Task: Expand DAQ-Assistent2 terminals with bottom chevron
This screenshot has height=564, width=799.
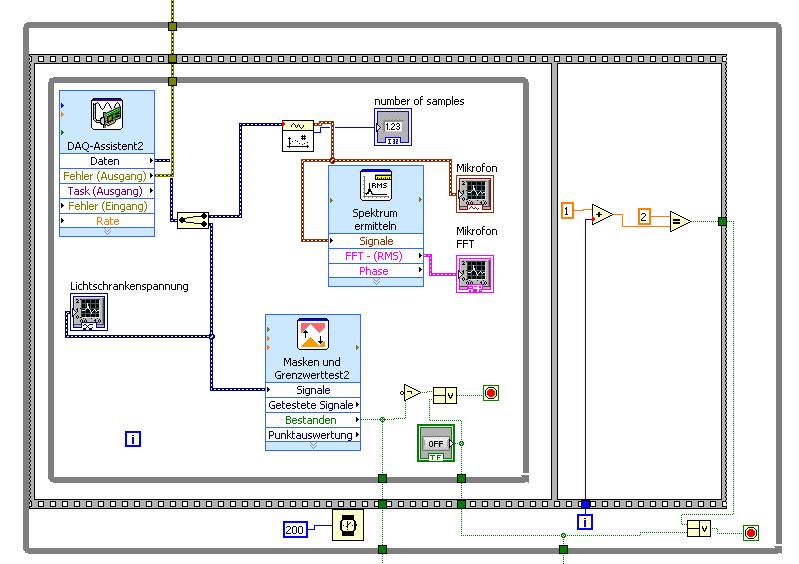Action: point(107,232)
